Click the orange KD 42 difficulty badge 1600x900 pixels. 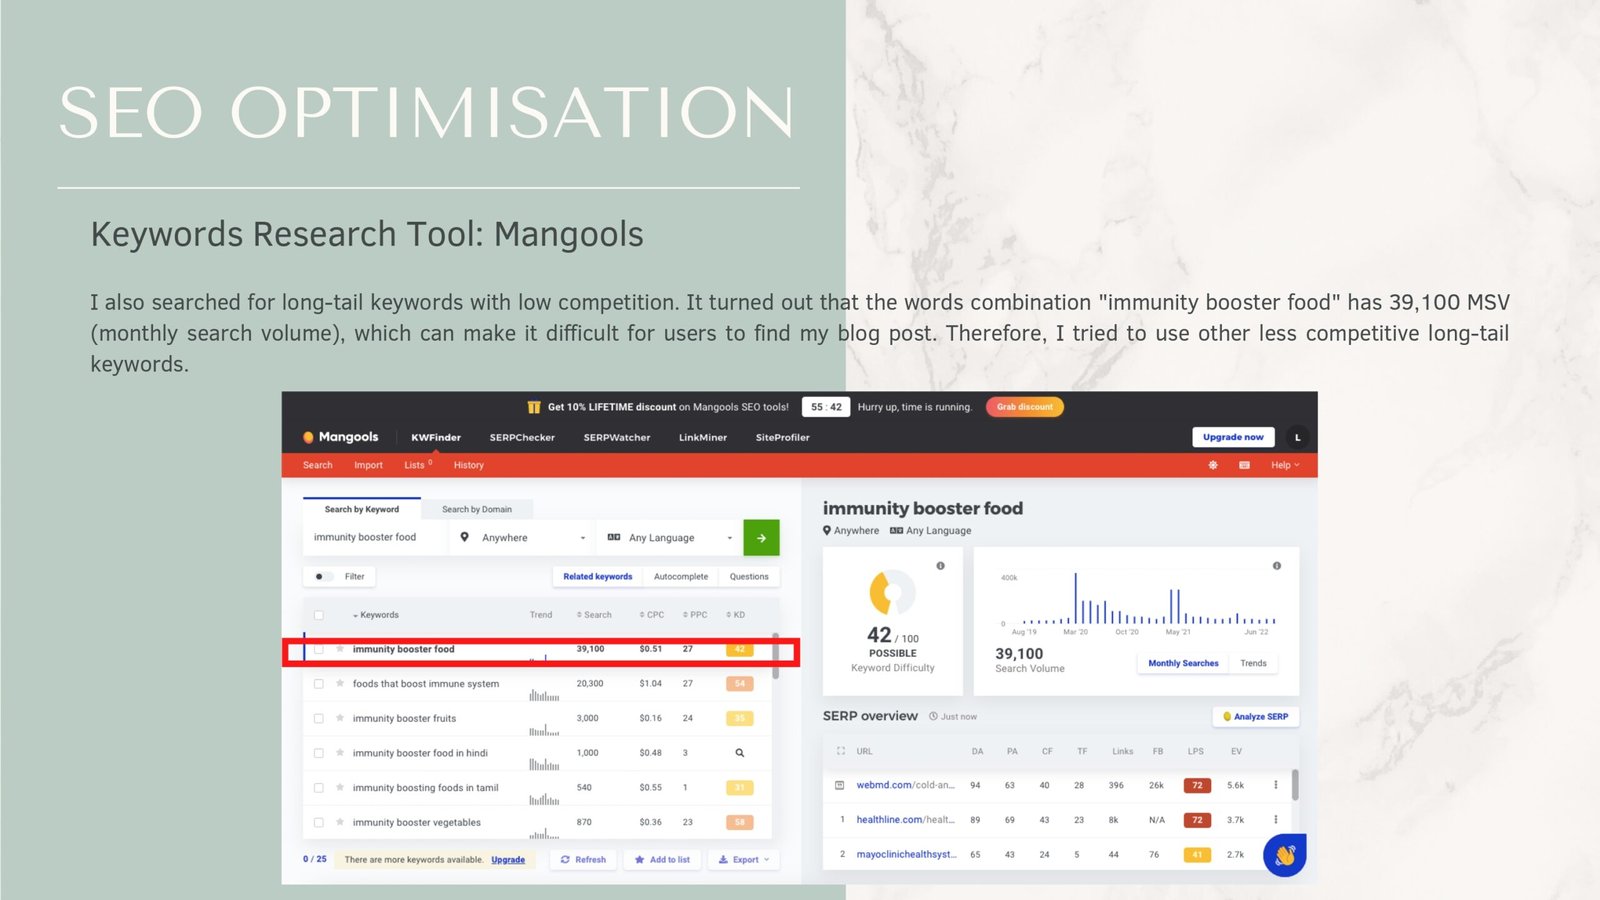click(x=740, y=649)
